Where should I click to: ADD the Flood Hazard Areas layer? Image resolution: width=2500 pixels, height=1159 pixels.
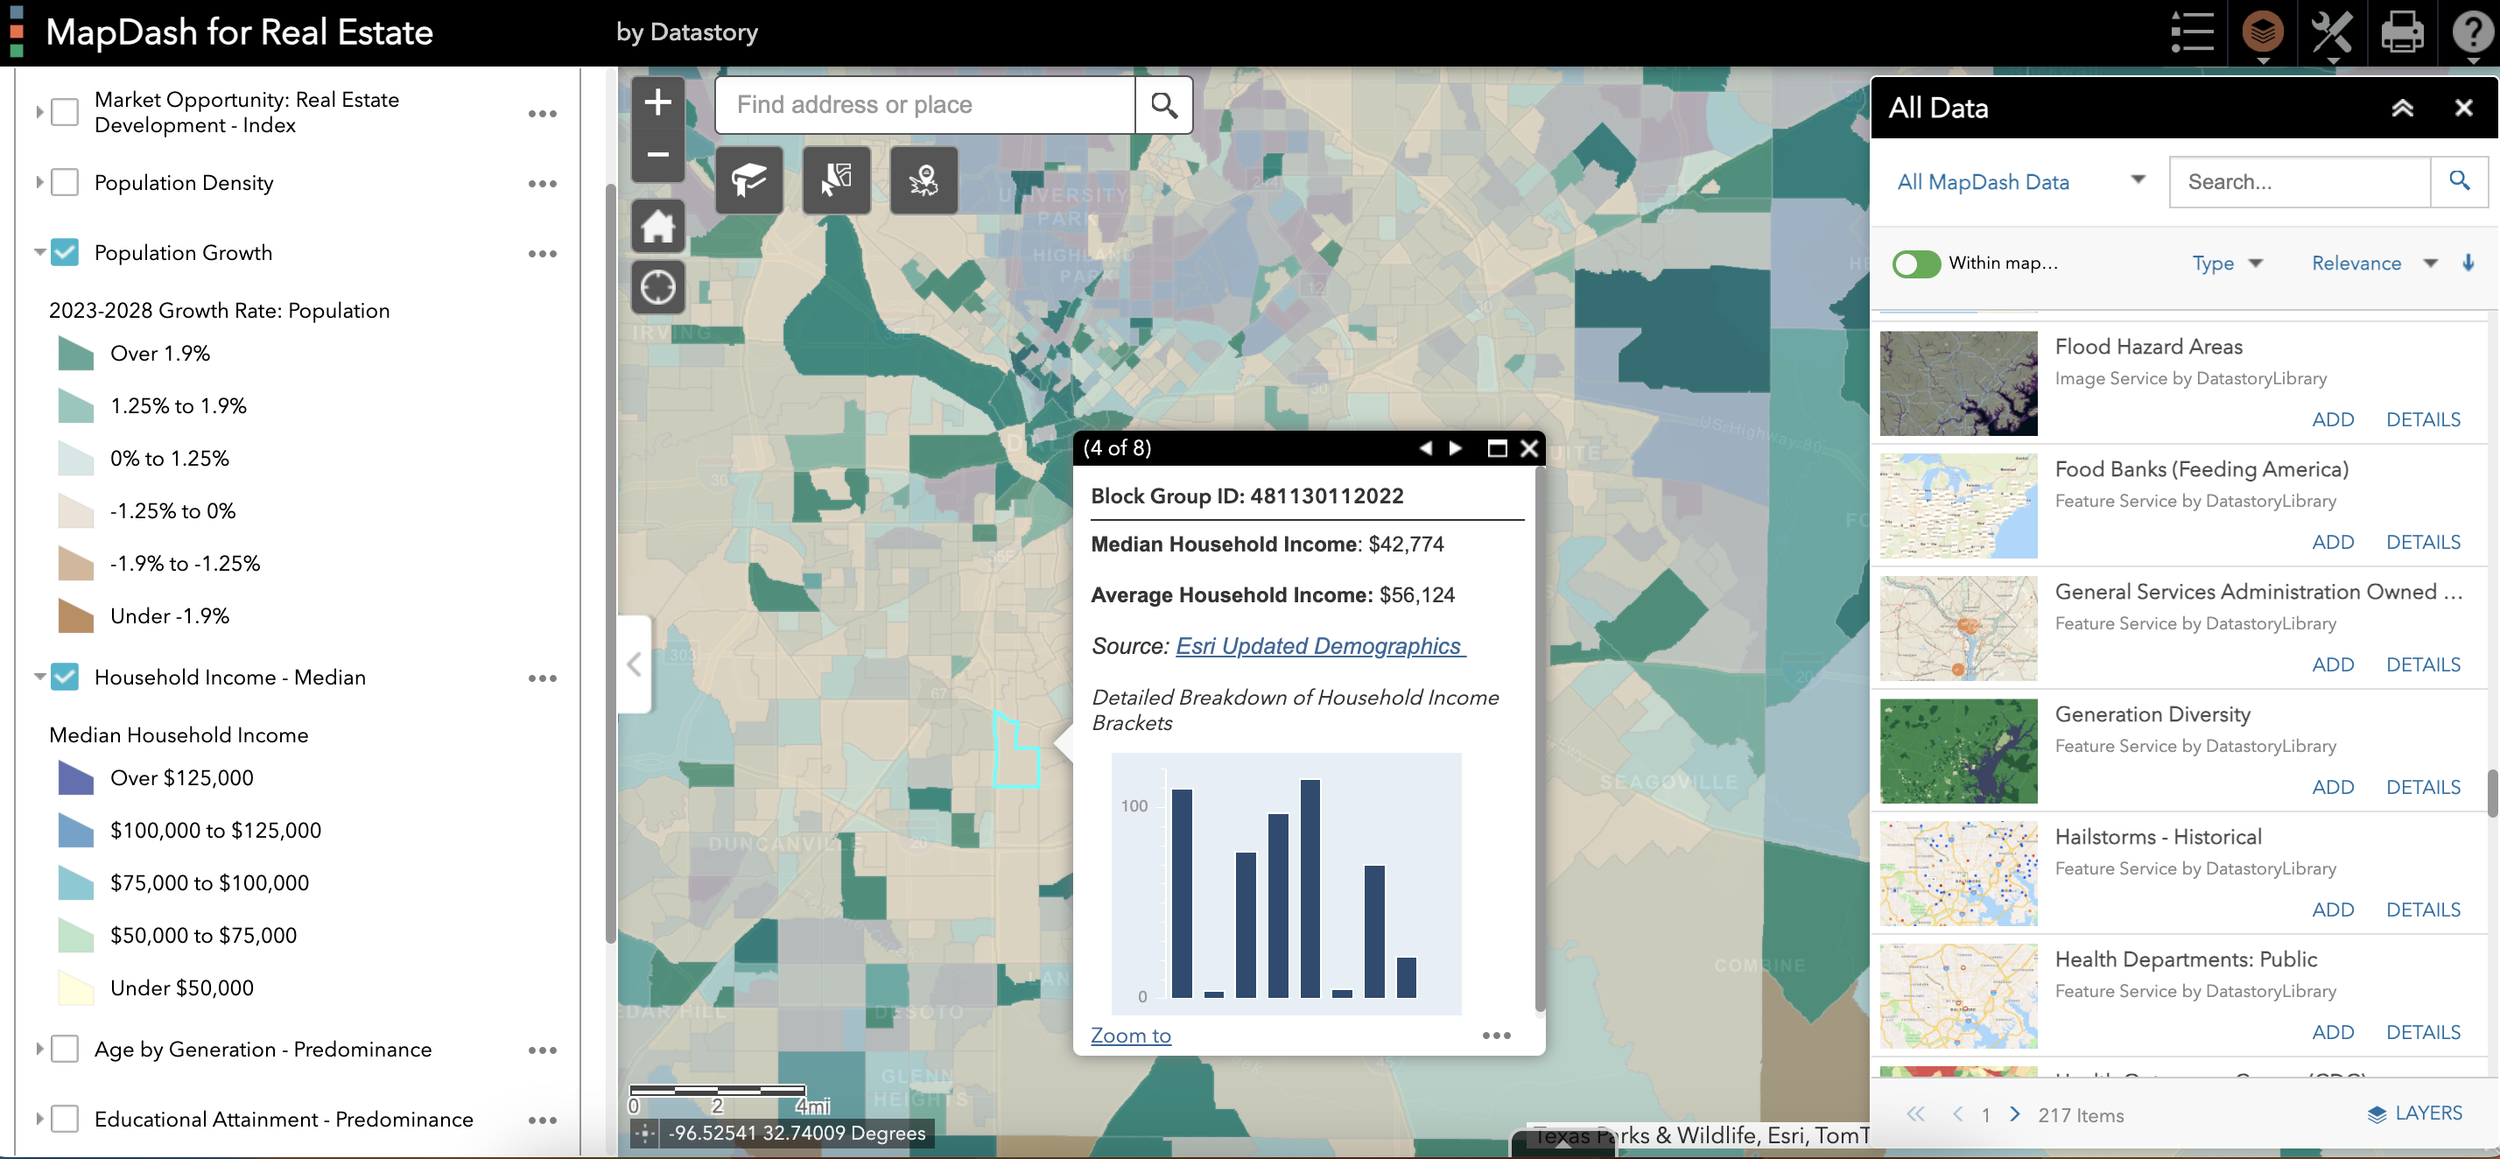click(2333, 419)
